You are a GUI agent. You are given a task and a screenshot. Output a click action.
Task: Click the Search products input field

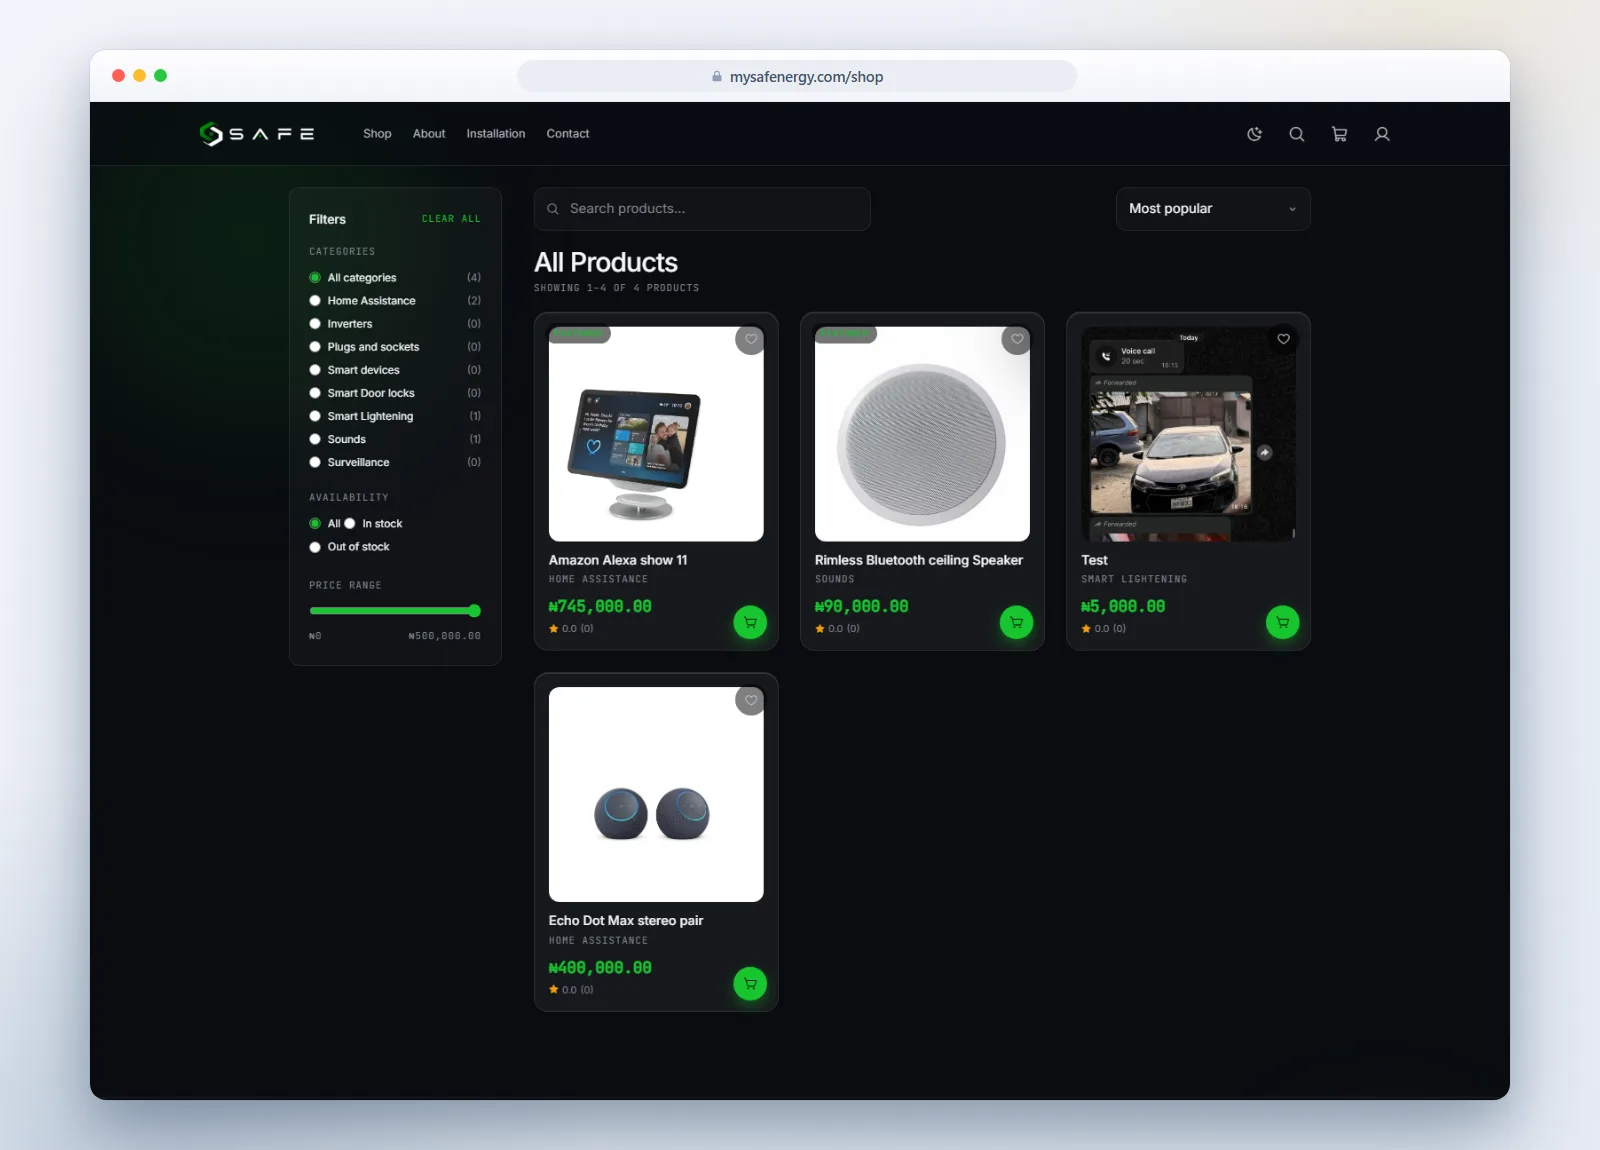[702, 209]
